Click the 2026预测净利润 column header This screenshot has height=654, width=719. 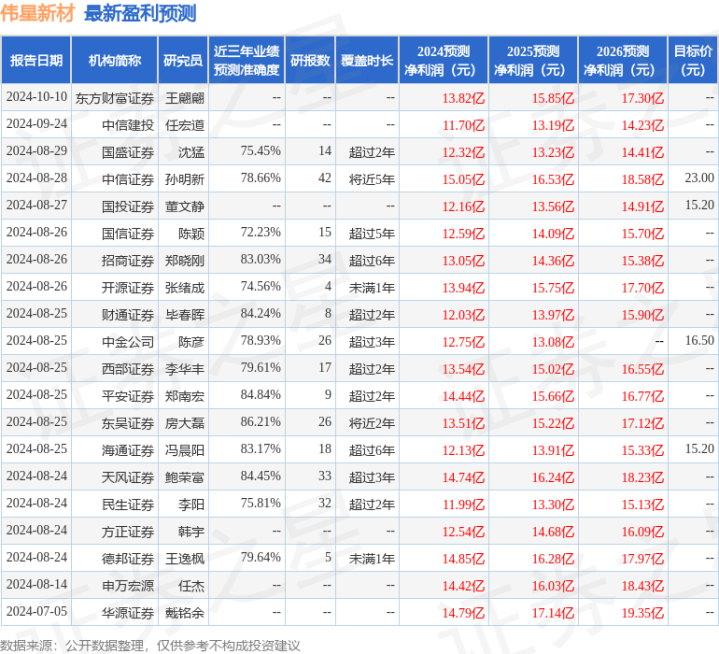(623, 61)
